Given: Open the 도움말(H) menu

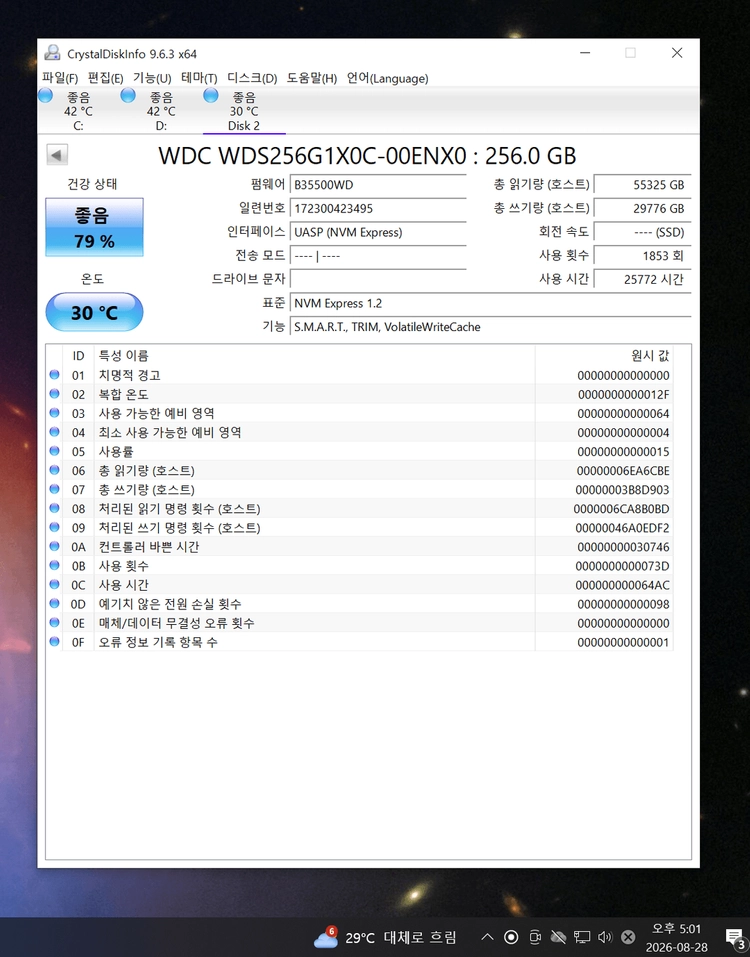Looking at the screenshot, I should [312, 78].
